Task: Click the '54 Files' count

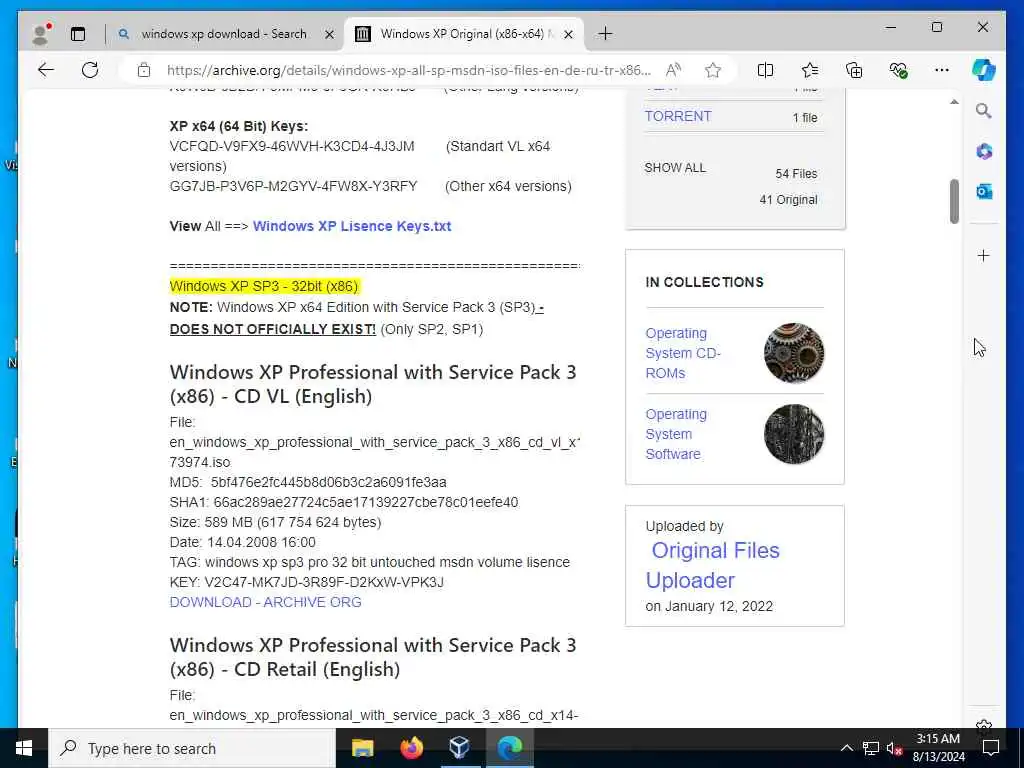Action: click(x=796, y=174)
